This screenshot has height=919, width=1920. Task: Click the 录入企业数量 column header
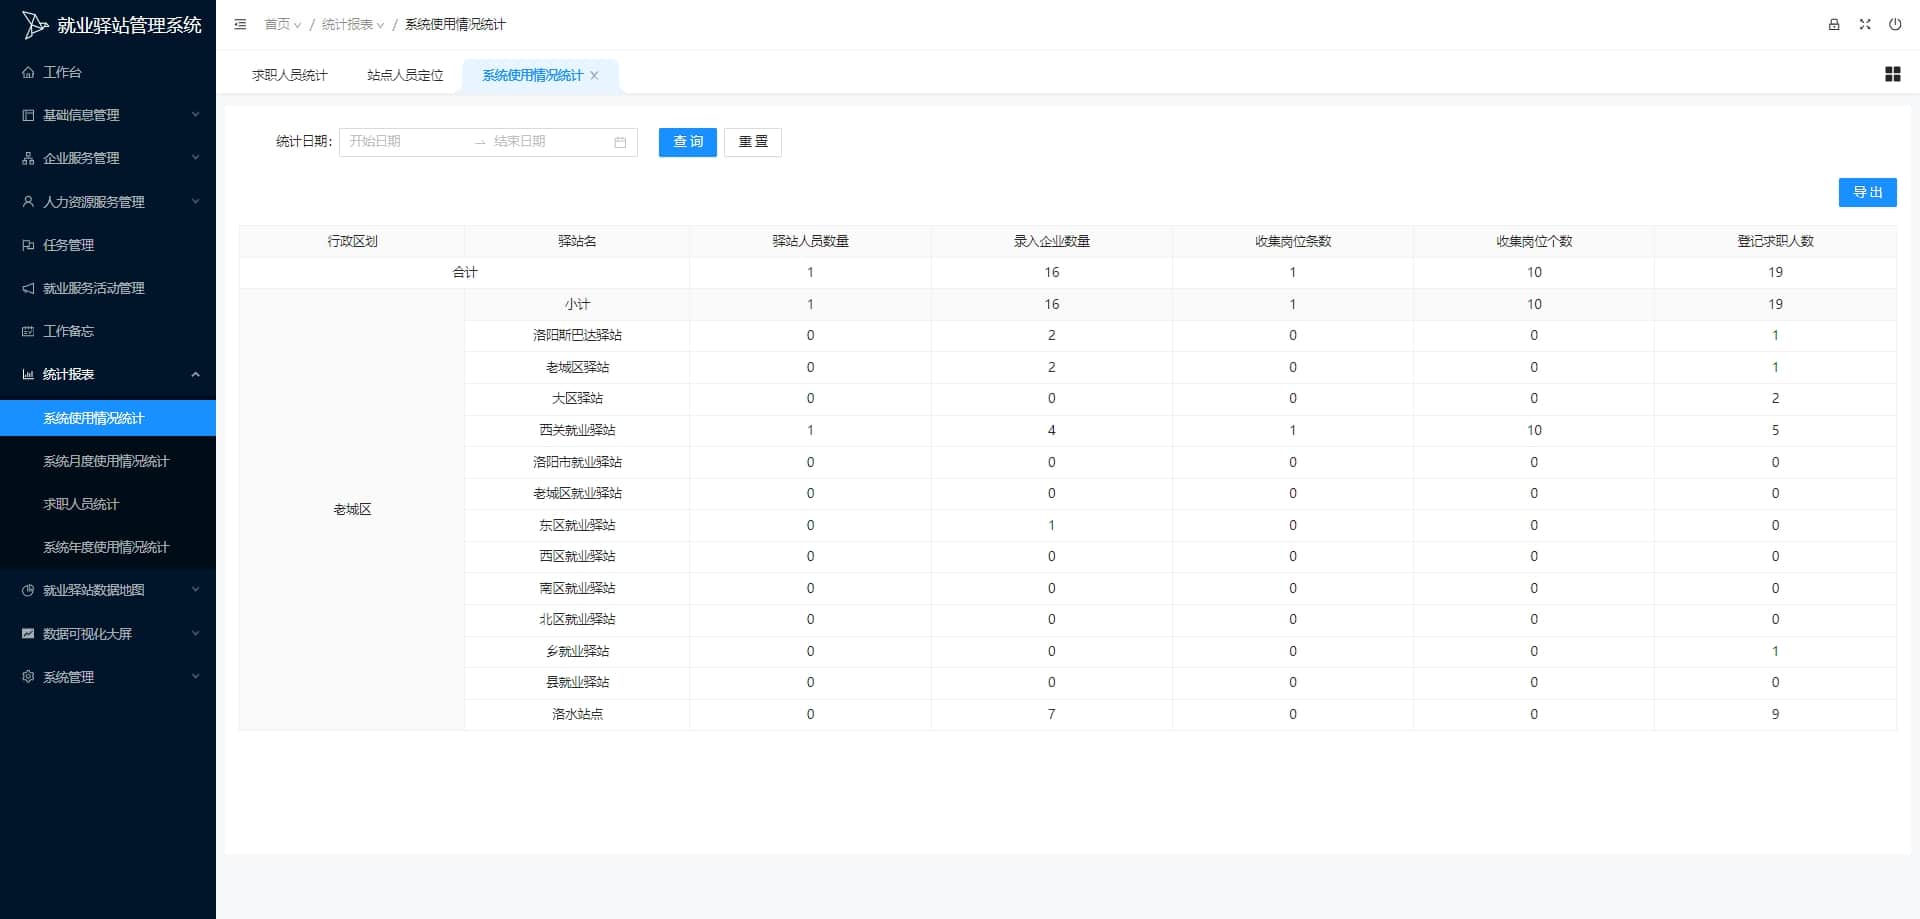[1051, 241]
